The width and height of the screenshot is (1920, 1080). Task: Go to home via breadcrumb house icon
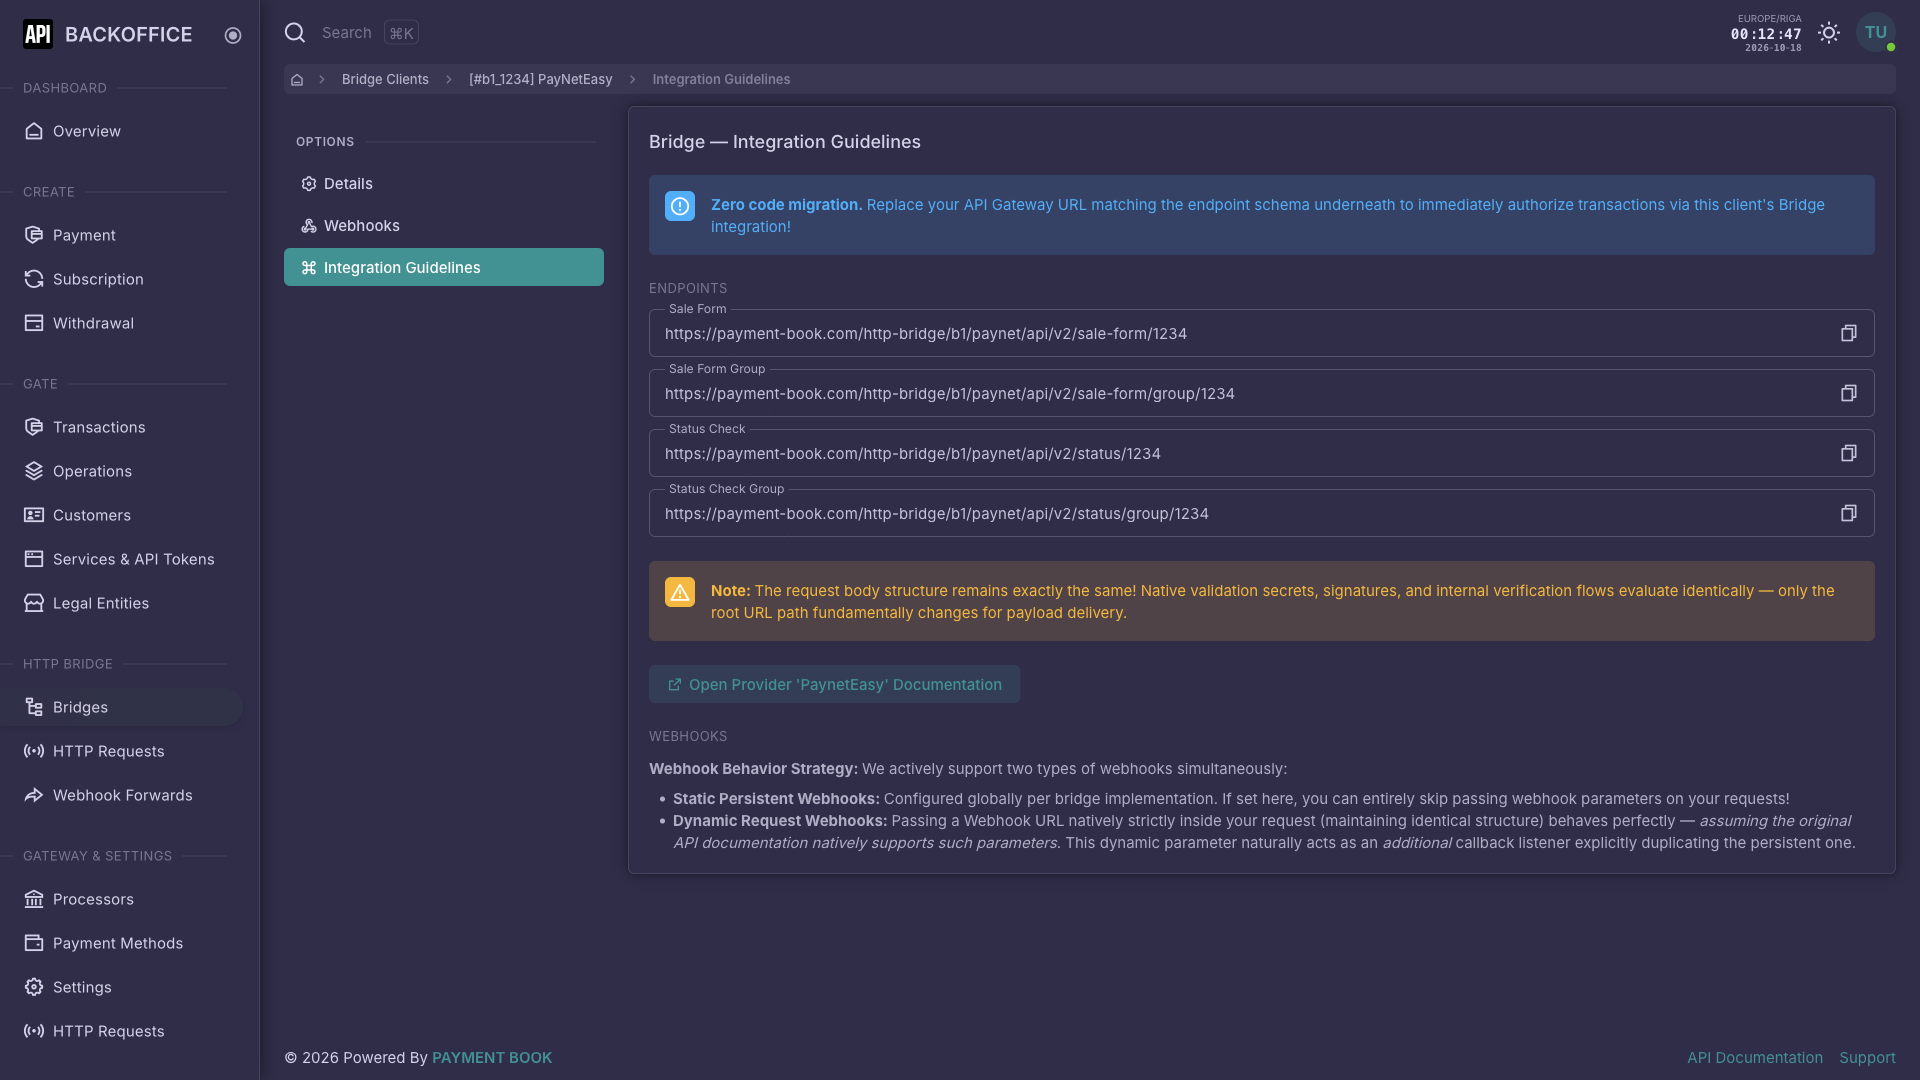[297, 79]
